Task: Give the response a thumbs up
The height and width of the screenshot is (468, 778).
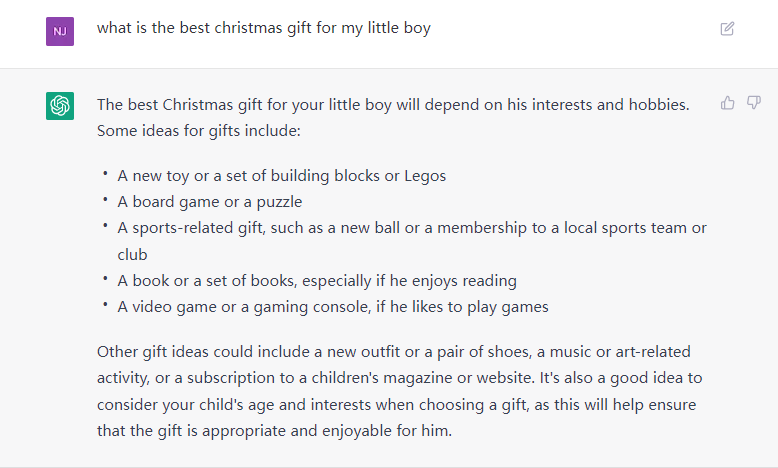Action: pyautogui.click(x=727, y=103)
